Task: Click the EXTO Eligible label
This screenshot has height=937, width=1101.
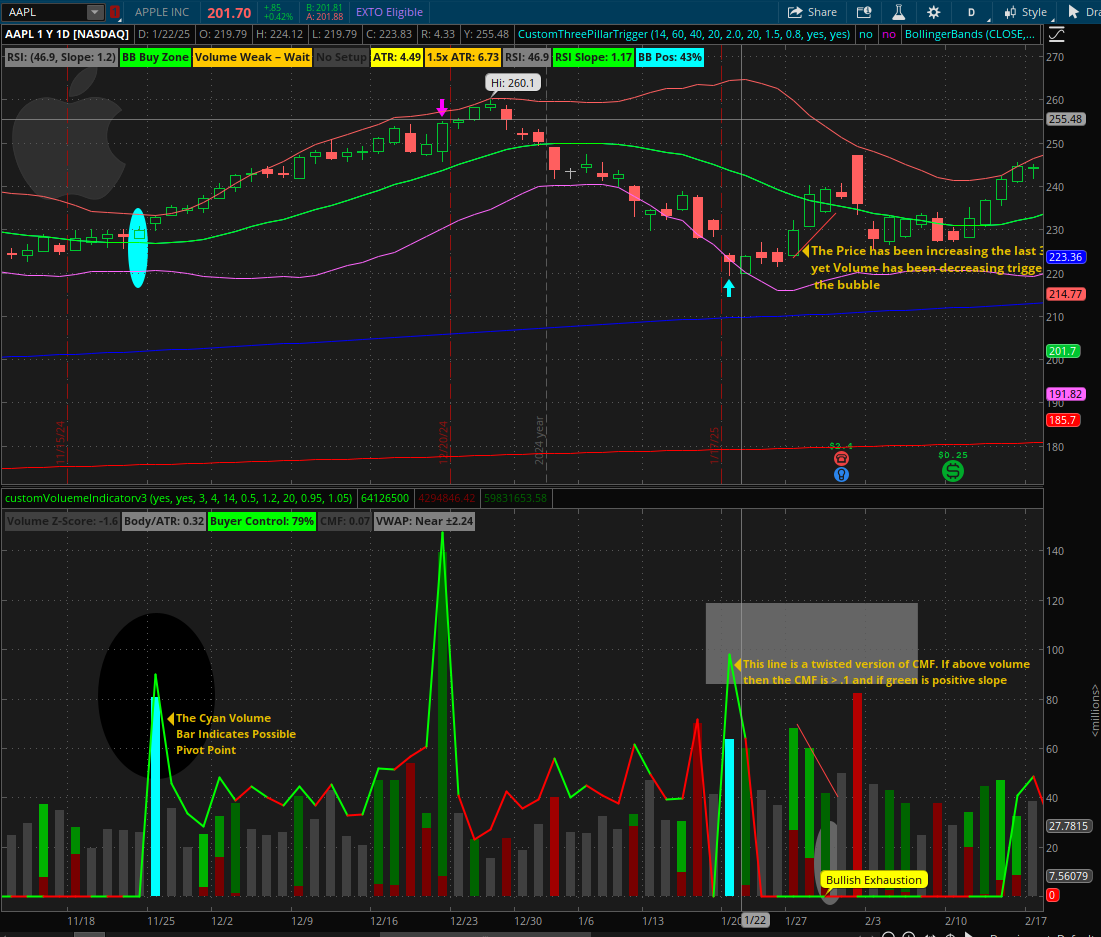Action: point(389,12)
